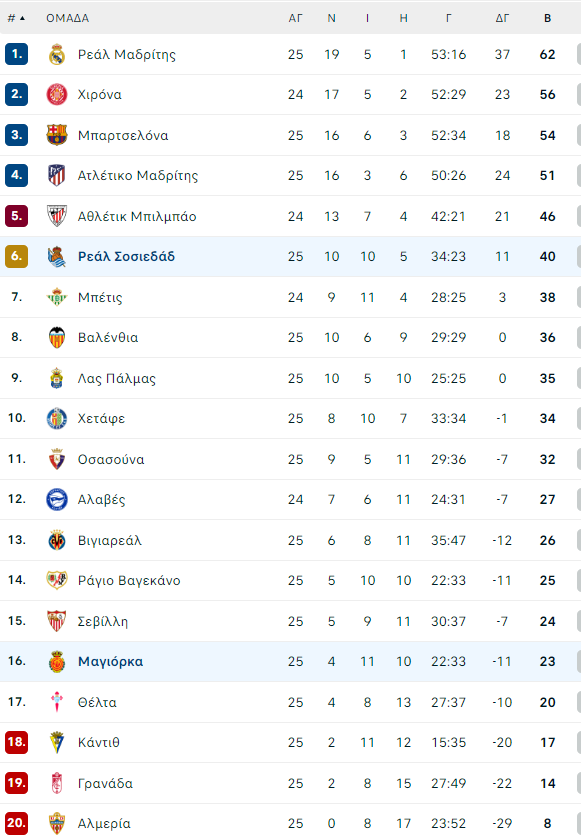
Task: Open the Ρεάλ Σοσιεδάδ team link
Action: pyautogui.click(x=126, y=256)
